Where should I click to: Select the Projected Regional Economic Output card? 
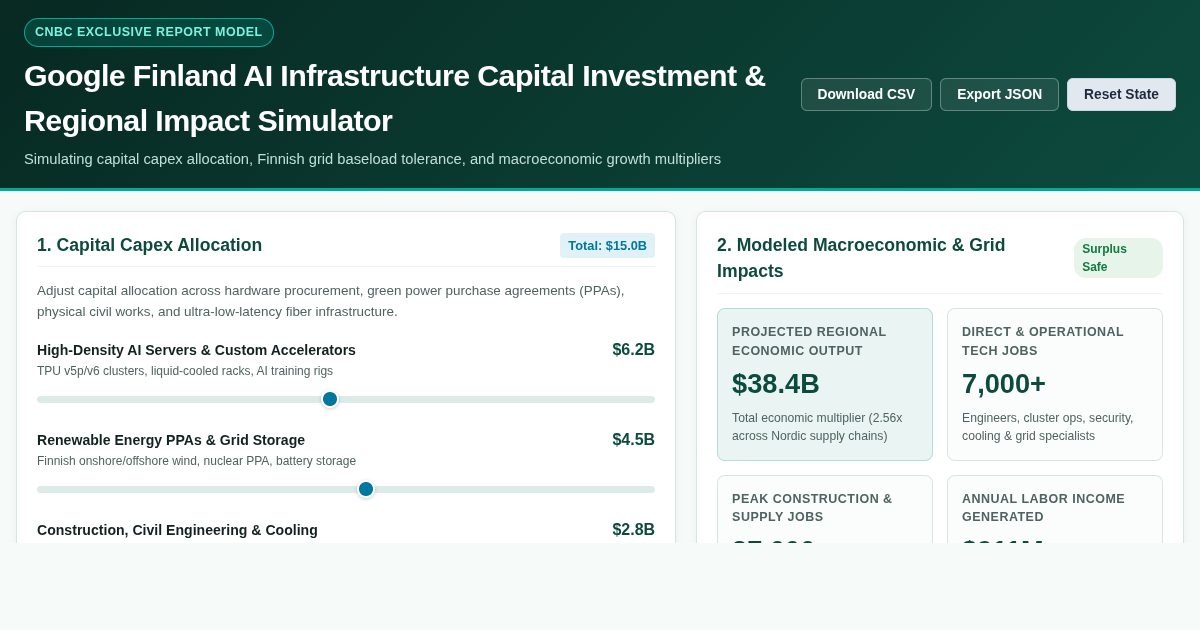pyautogui.click(x=825, y=384)
